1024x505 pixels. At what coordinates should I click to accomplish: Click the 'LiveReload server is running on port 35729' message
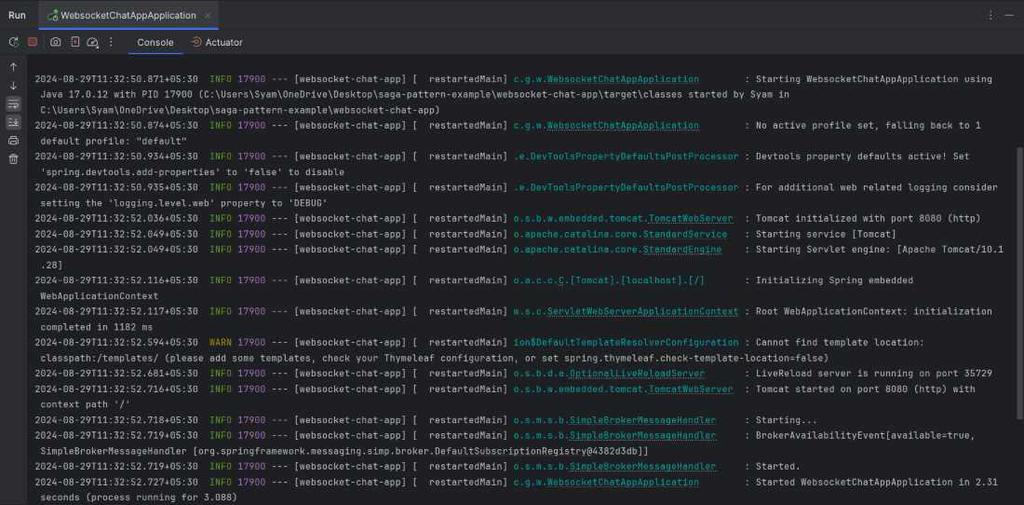click(x=874, y=374)
